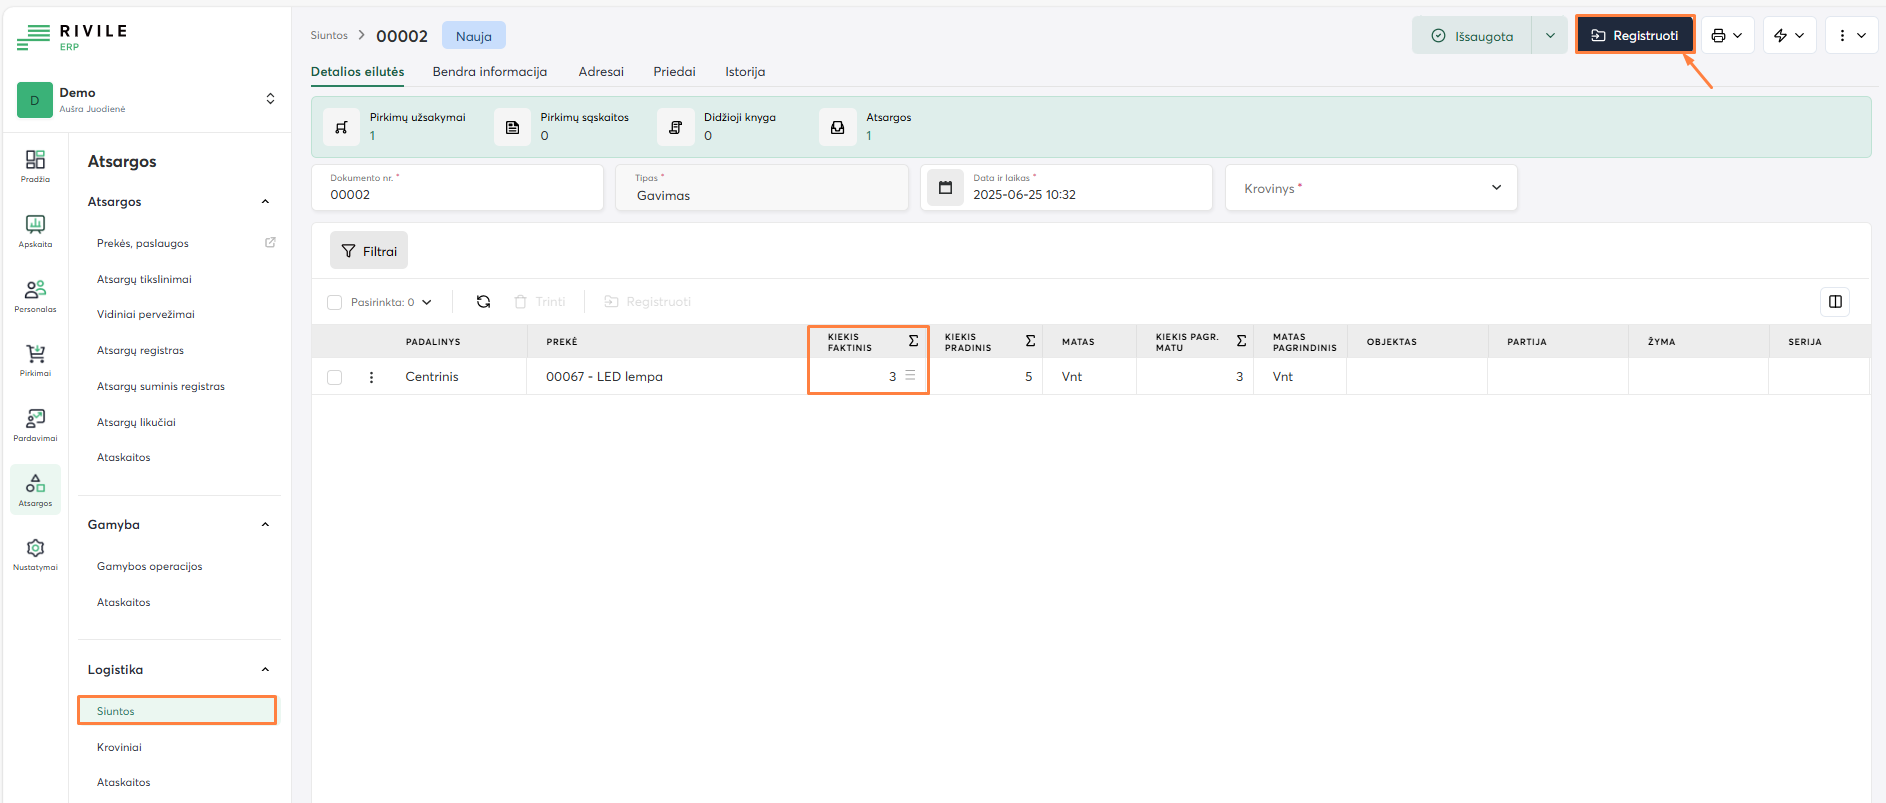Open the Pradžia home icon in sidebar
The height and width of the screenshot is (803, 1886).
tap(35, 165)
